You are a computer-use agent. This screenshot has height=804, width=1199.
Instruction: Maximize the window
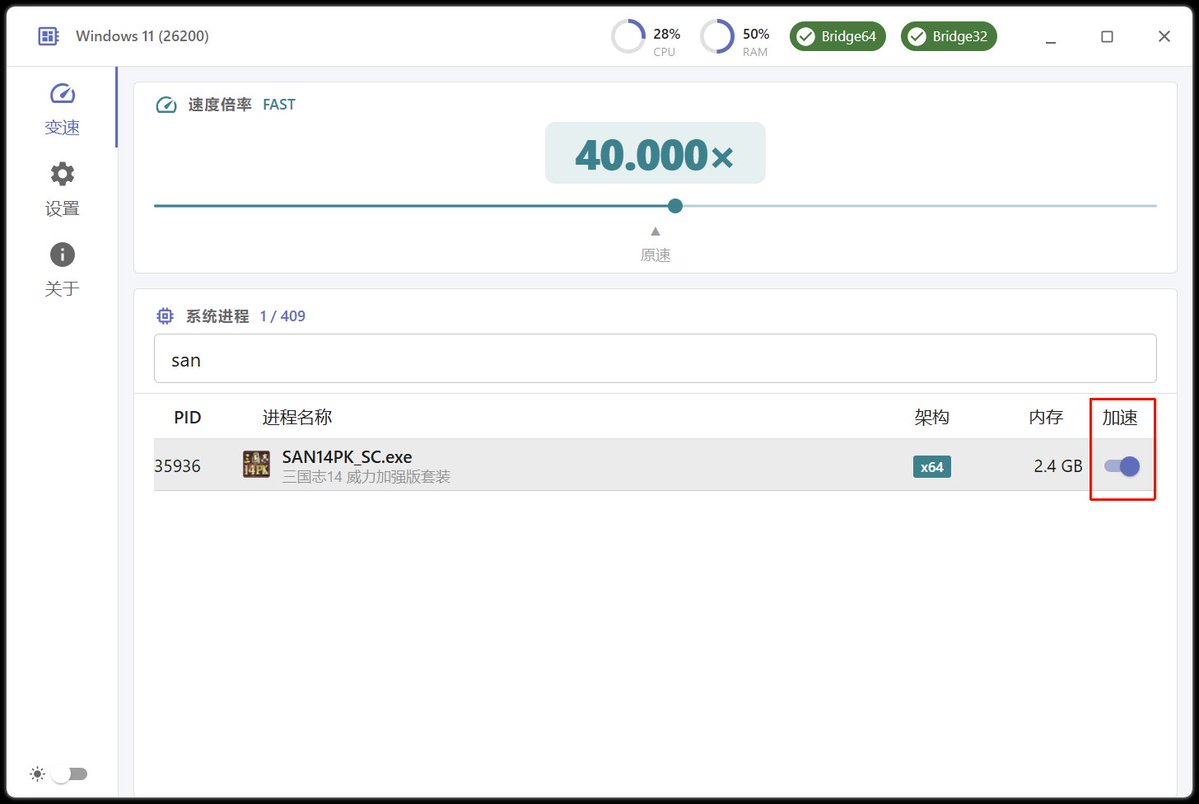coord(1106,36)
